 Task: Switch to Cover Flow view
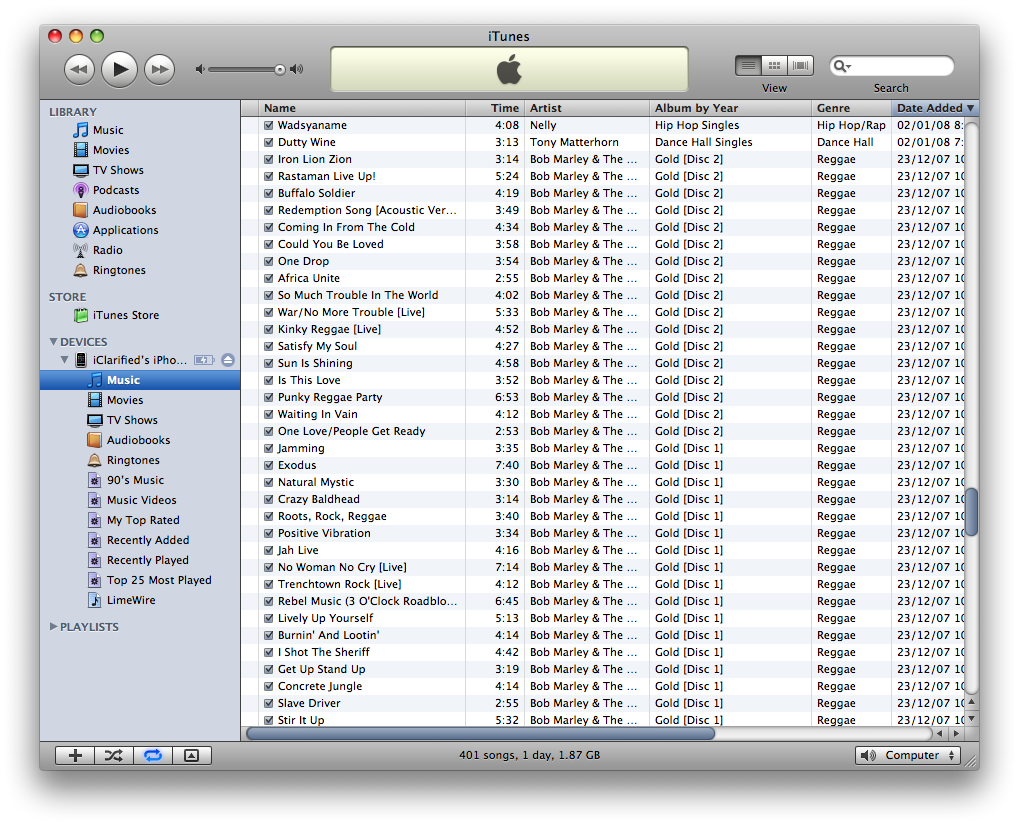pyautogui.click(x=801, y=66)
